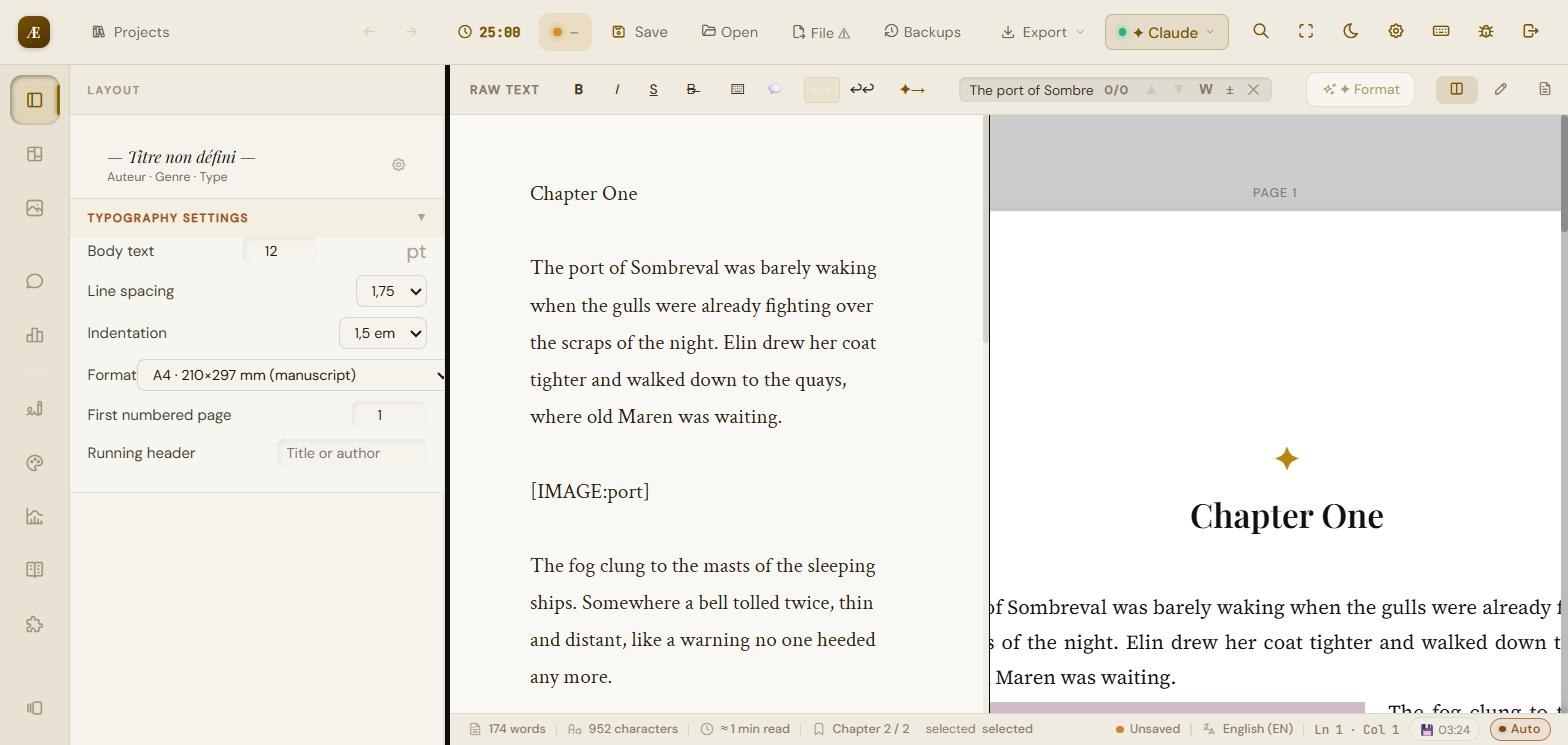The width and height of the screenshot is (1568, 745).
Task: Open the page Format dropdown
Action: (x=291, y=375)
